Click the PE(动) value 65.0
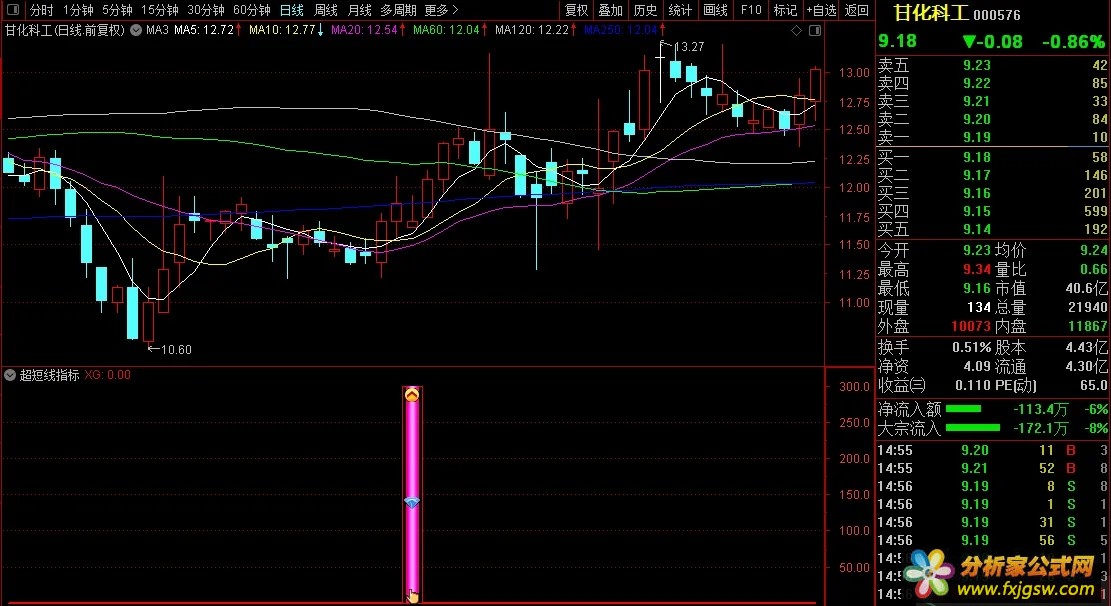The image size is (1111, 606). (1094, 386)
